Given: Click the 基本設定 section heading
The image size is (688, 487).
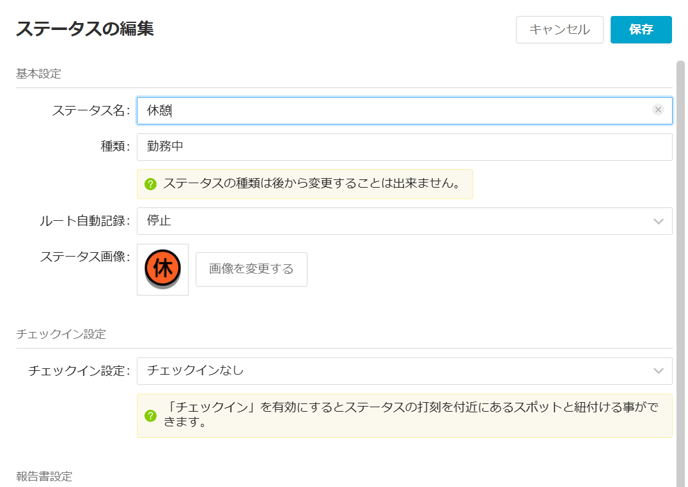Looking at the screenshot, I should [x=39, y=74].
